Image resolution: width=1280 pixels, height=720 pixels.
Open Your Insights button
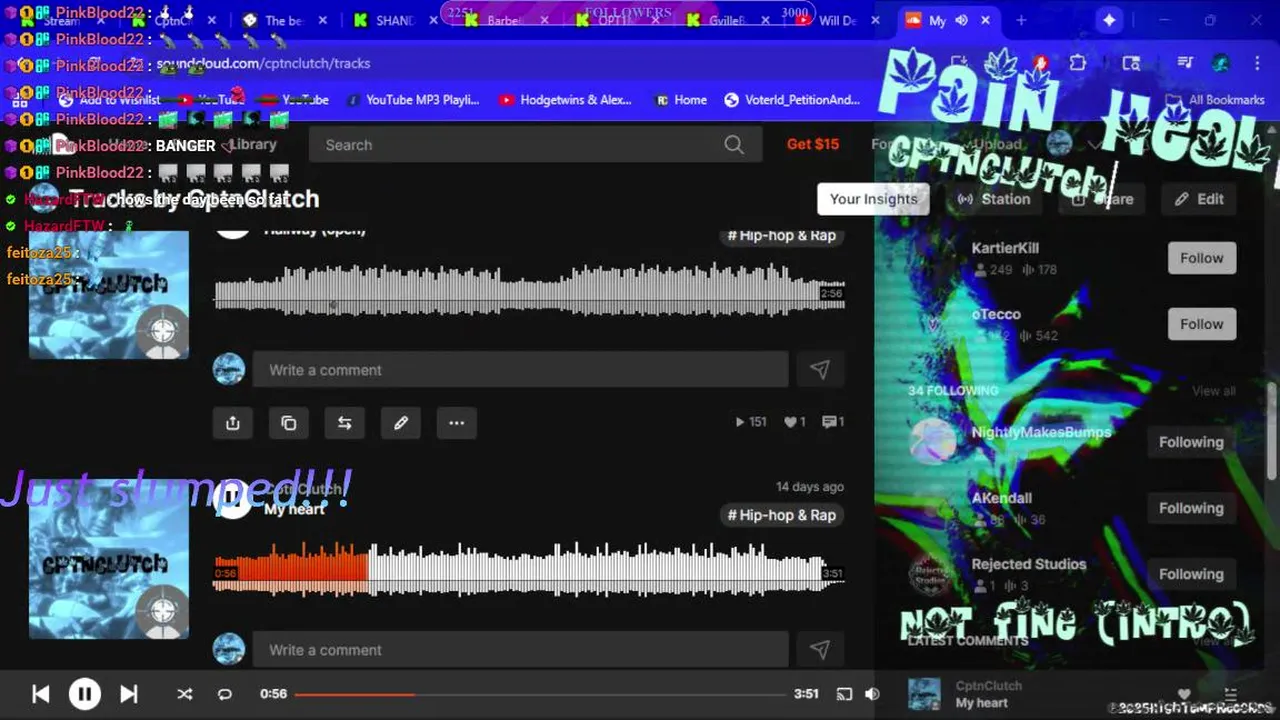tap(873, 199)
